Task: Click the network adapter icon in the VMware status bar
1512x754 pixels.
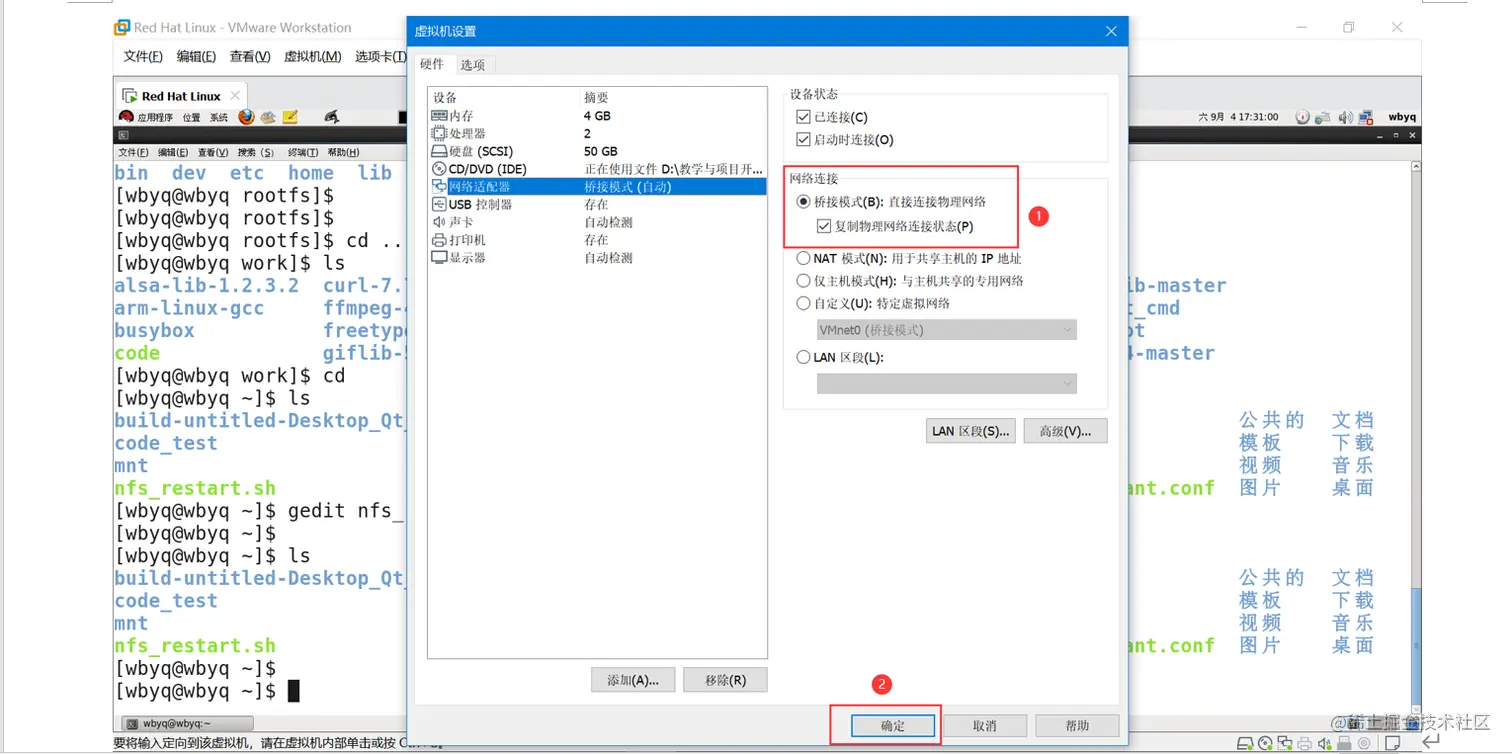Action: pyautogui.click(x=1283, y=745)
